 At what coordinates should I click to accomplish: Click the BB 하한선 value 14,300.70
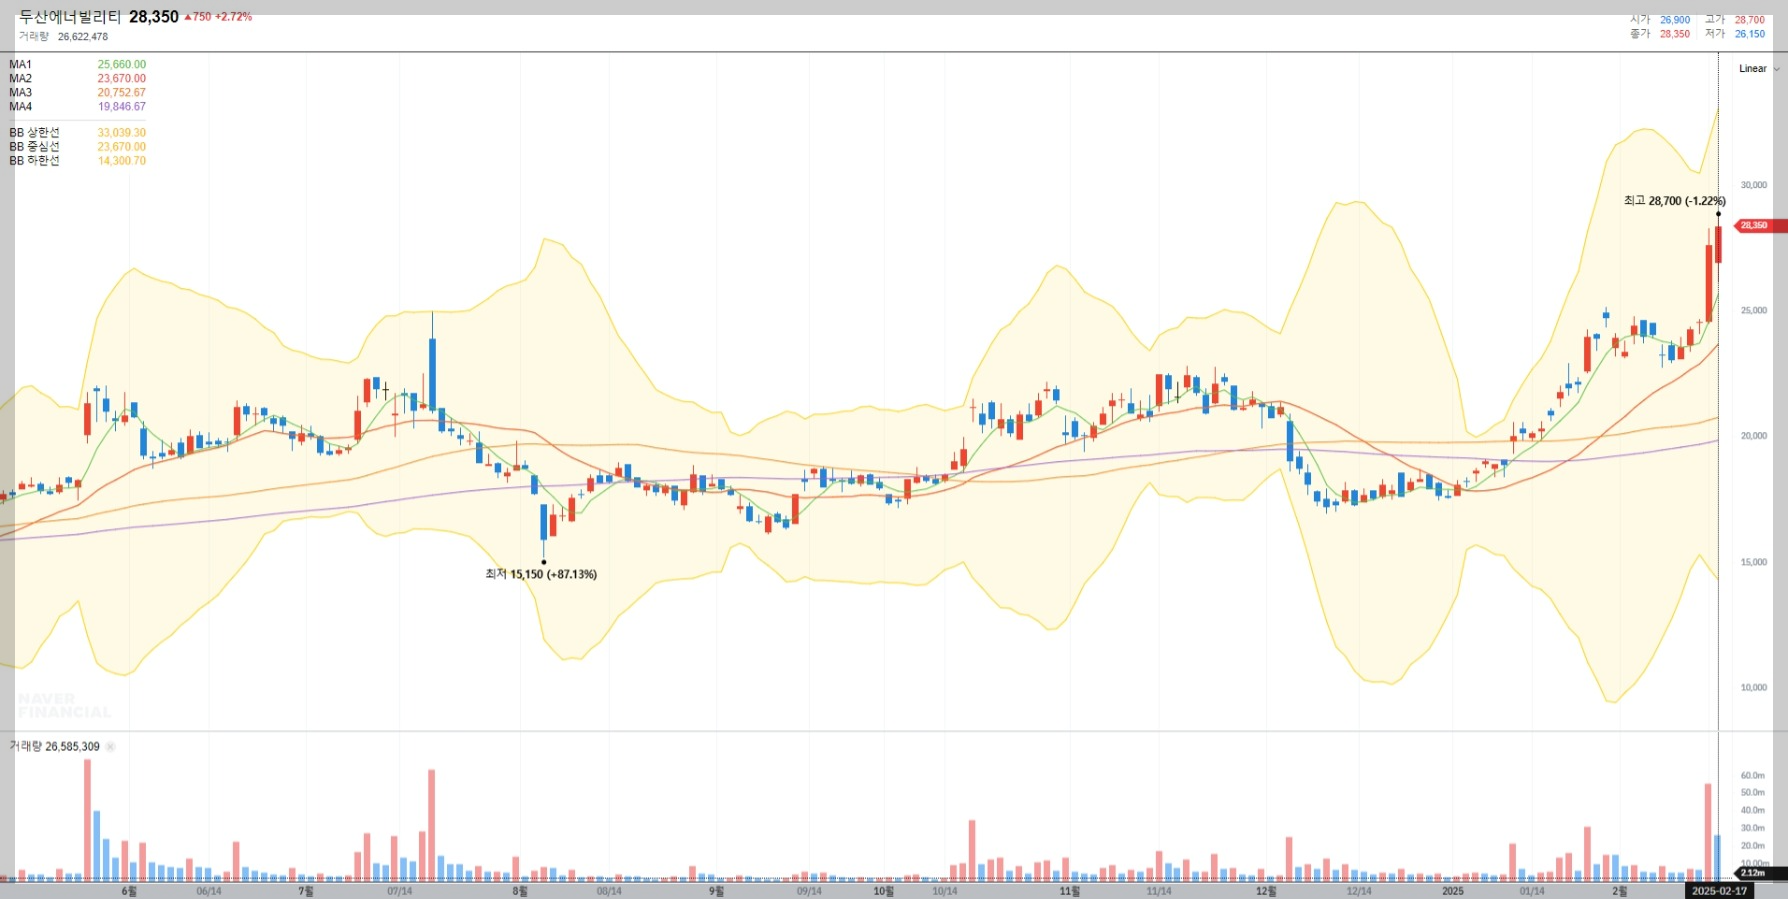121,161
